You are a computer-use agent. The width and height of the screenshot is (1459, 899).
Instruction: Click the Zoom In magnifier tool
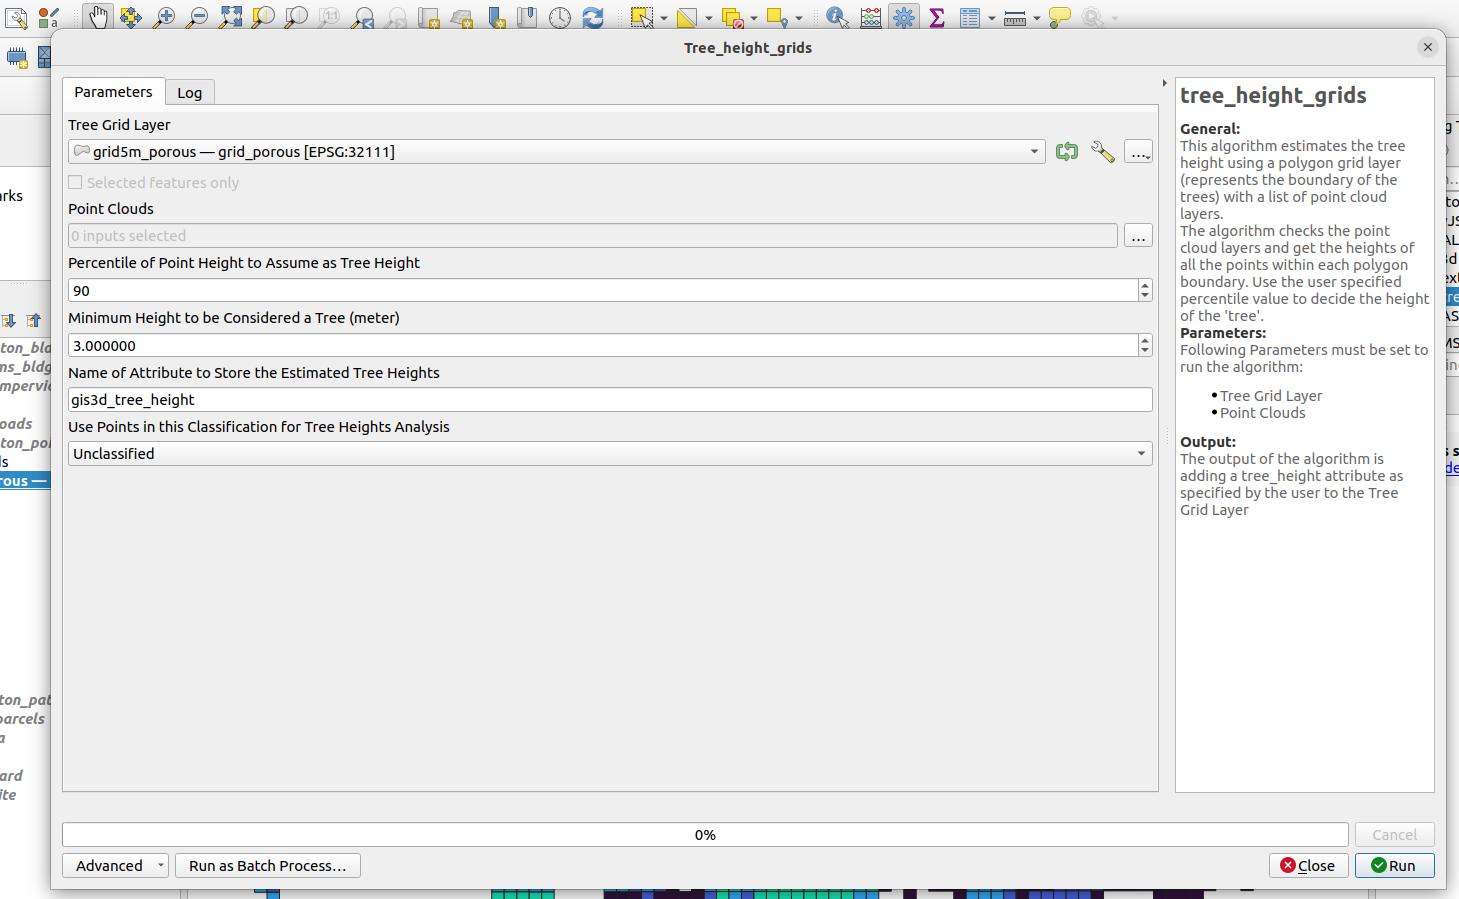[x=163, y=17]
